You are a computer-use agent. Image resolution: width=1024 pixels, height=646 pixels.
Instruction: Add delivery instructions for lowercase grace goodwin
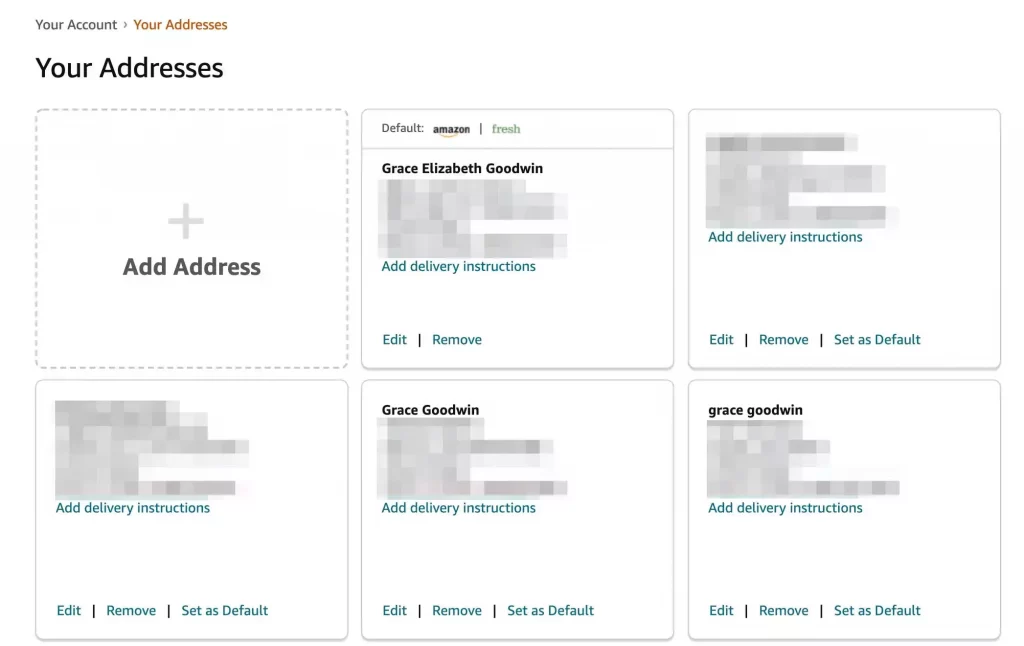[785, 508]
